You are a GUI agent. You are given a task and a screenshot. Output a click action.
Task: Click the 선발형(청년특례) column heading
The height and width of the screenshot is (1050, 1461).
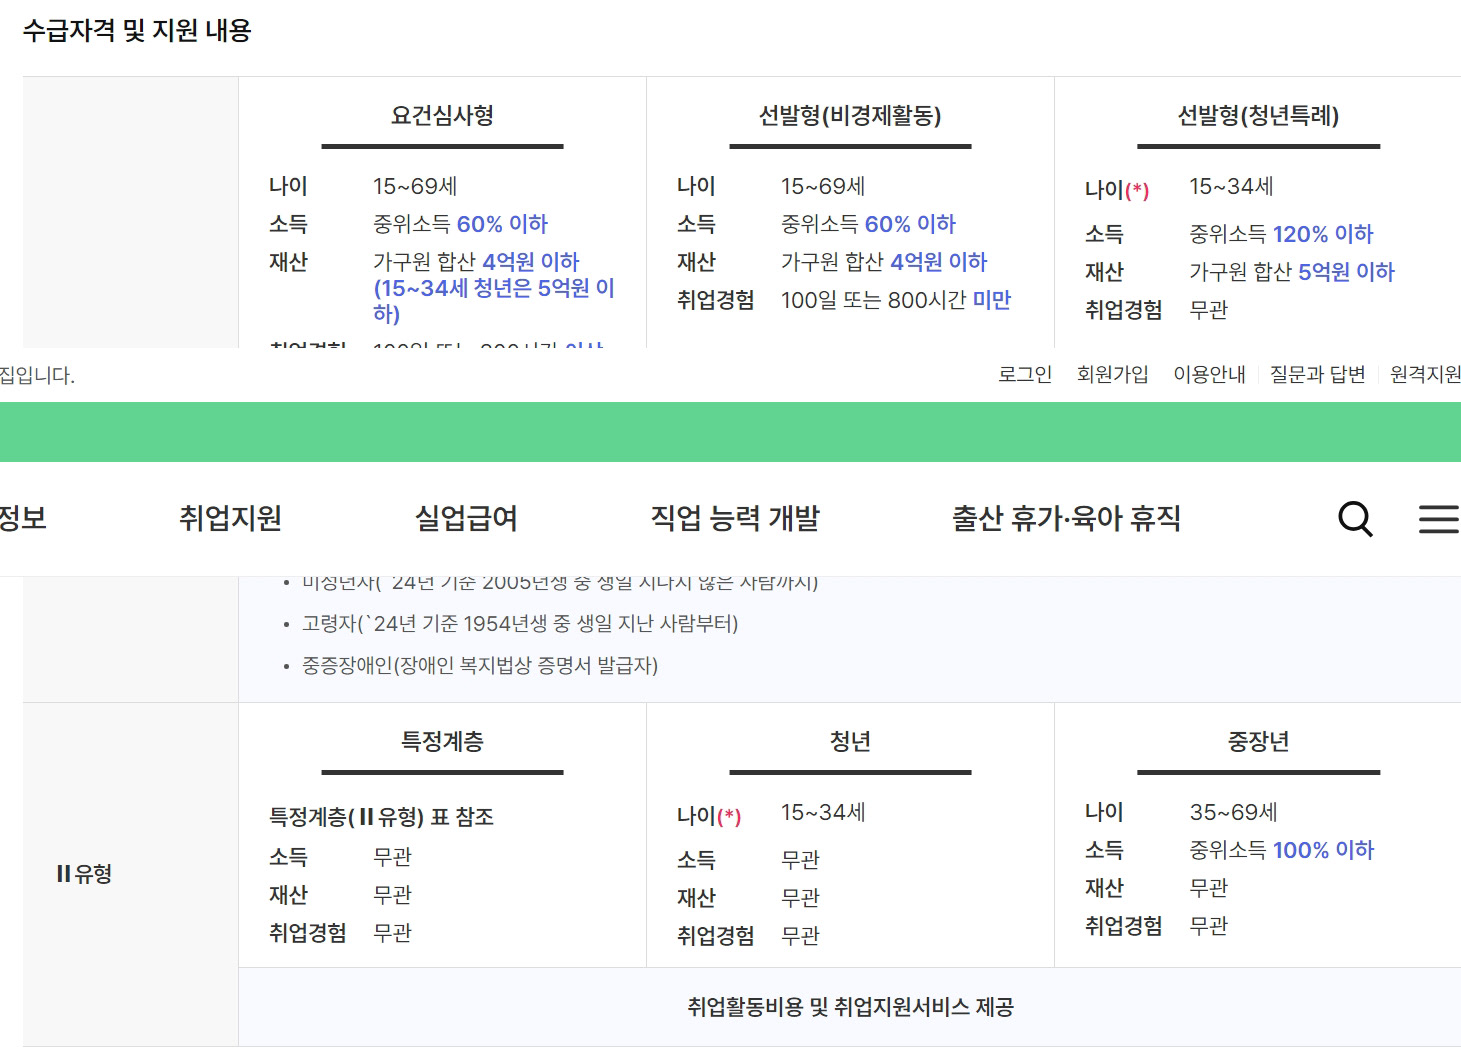pos(1258,116)
